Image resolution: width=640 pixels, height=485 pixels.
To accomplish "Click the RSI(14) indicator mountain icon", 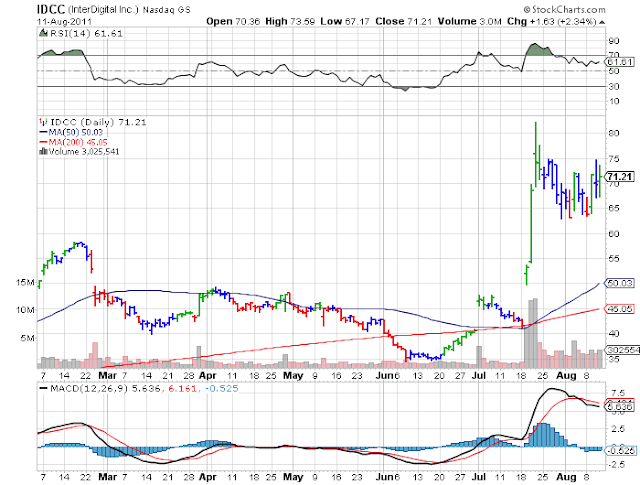I will pos(43,33).
